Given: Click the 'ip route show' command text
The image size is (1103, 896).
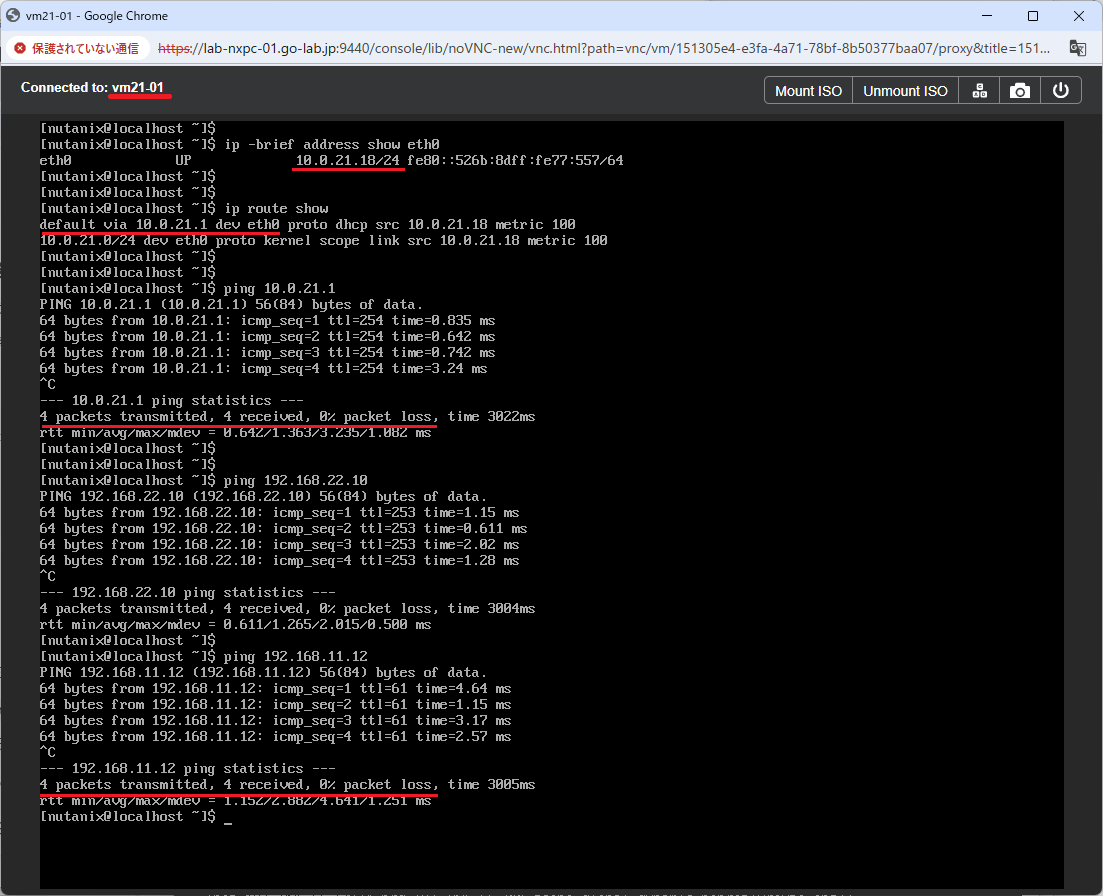Looking at the screenshot, I should click(x=276, y=208).
